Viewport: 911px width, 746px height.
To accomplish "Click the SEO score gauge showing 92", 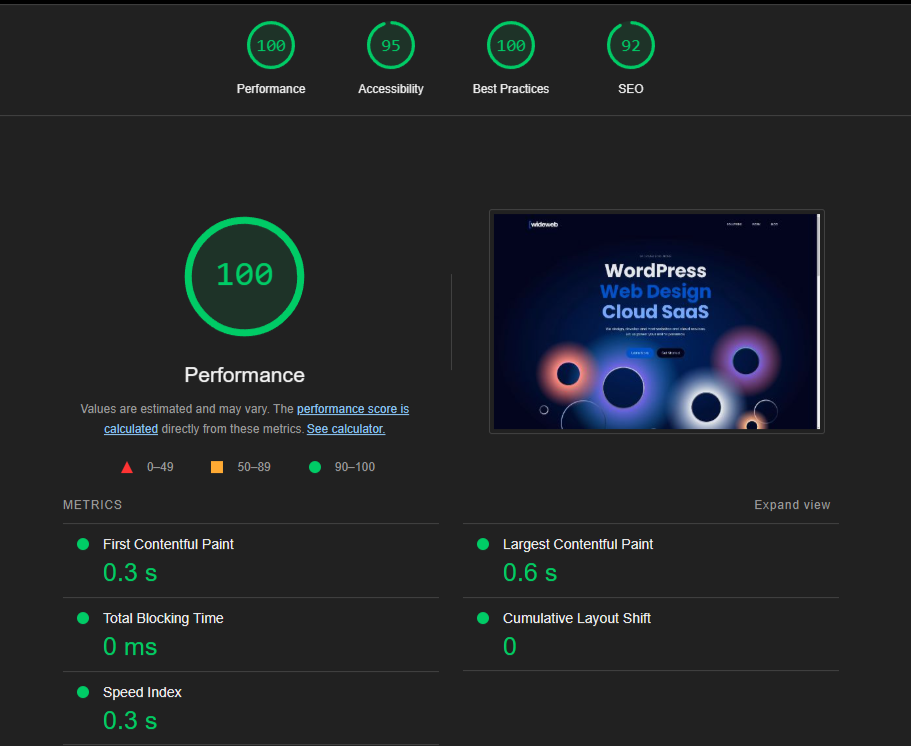I will pos(630,45).
